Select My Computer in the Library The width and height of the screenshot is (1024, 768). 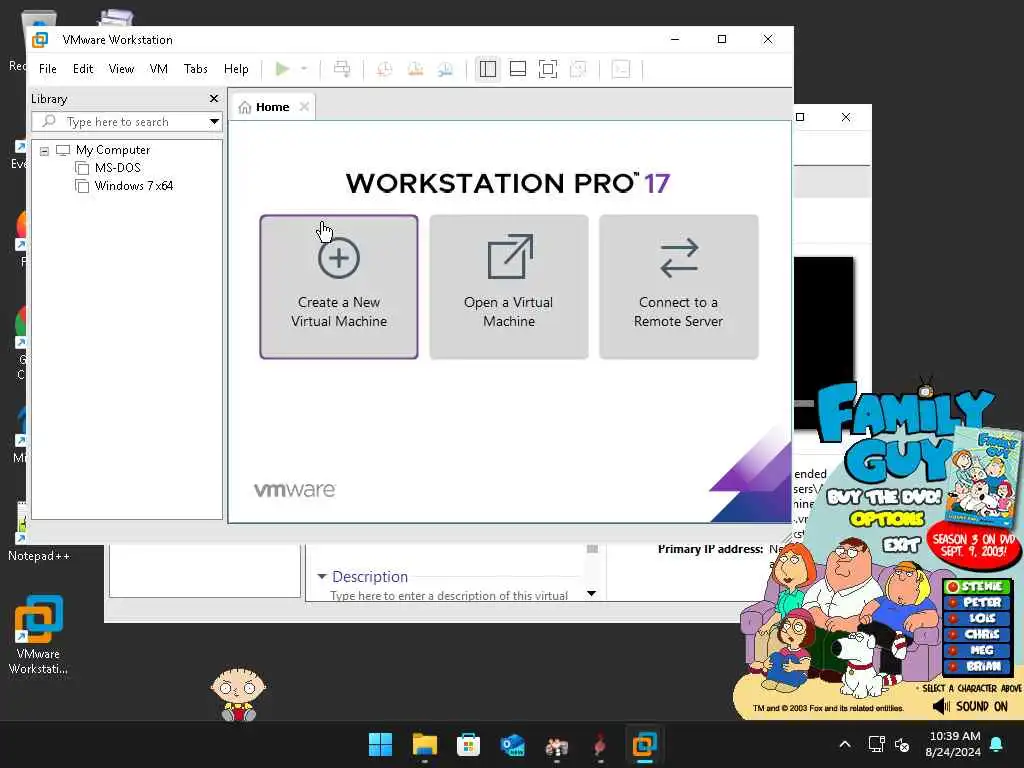coord(112,150)
